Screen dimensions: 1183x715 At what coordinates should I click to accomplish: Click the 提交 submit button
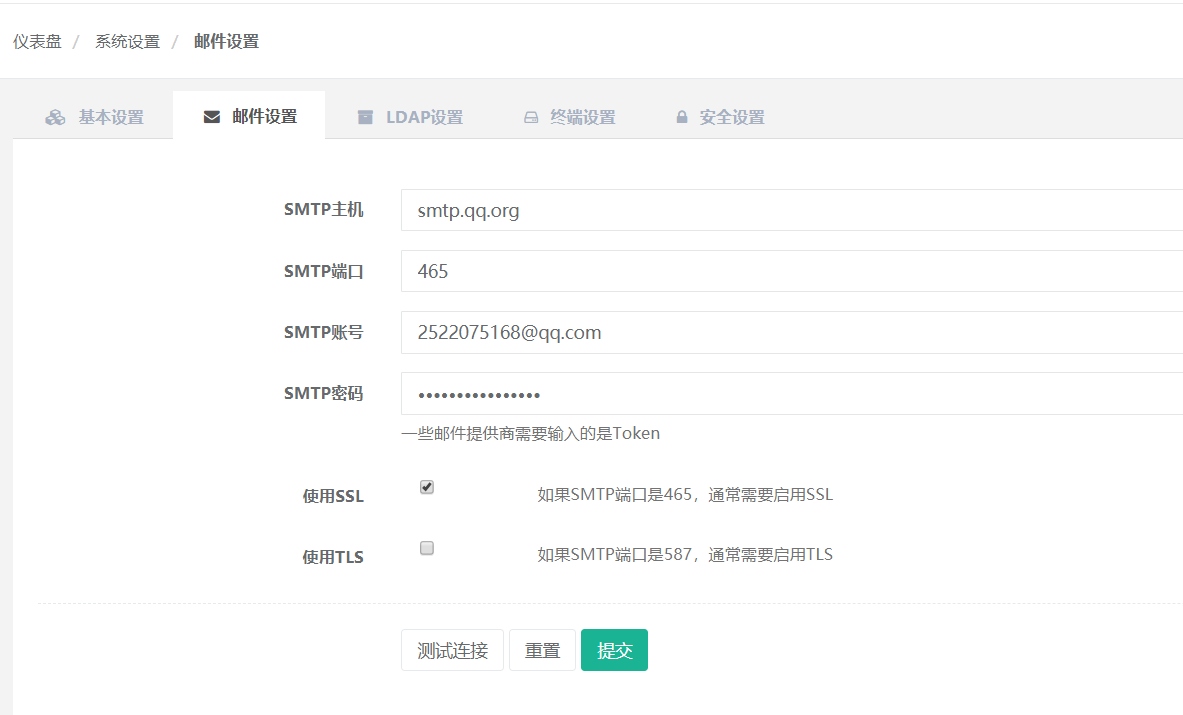614,650
